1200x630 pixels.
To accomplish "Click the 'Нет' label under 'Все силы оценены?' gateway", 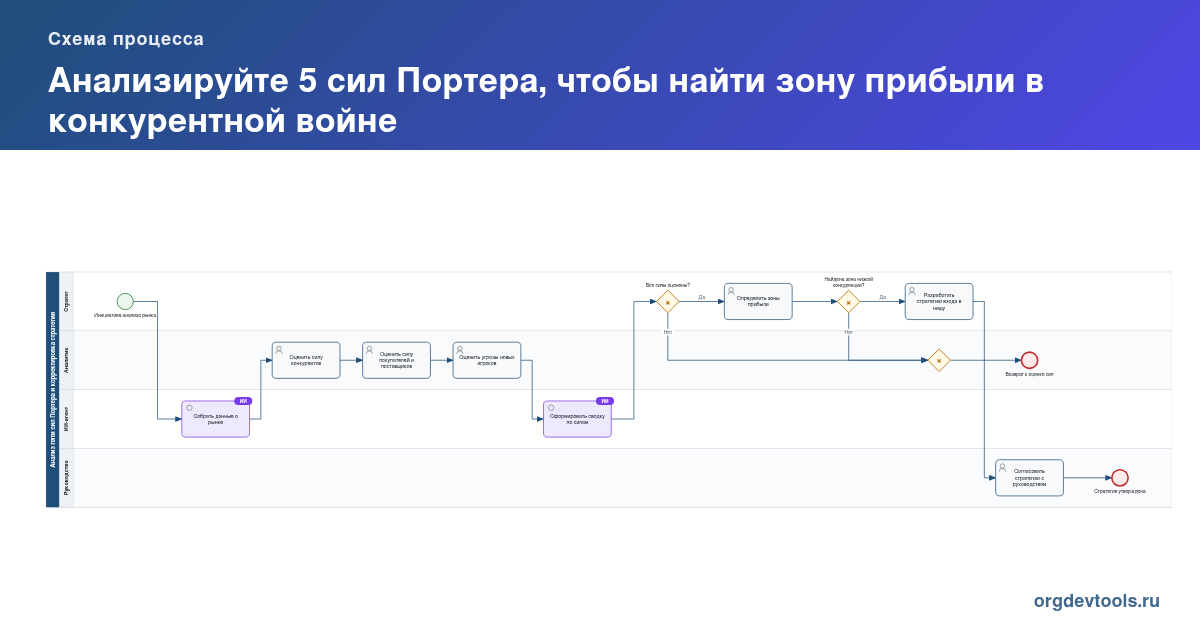I will point(667,331).
